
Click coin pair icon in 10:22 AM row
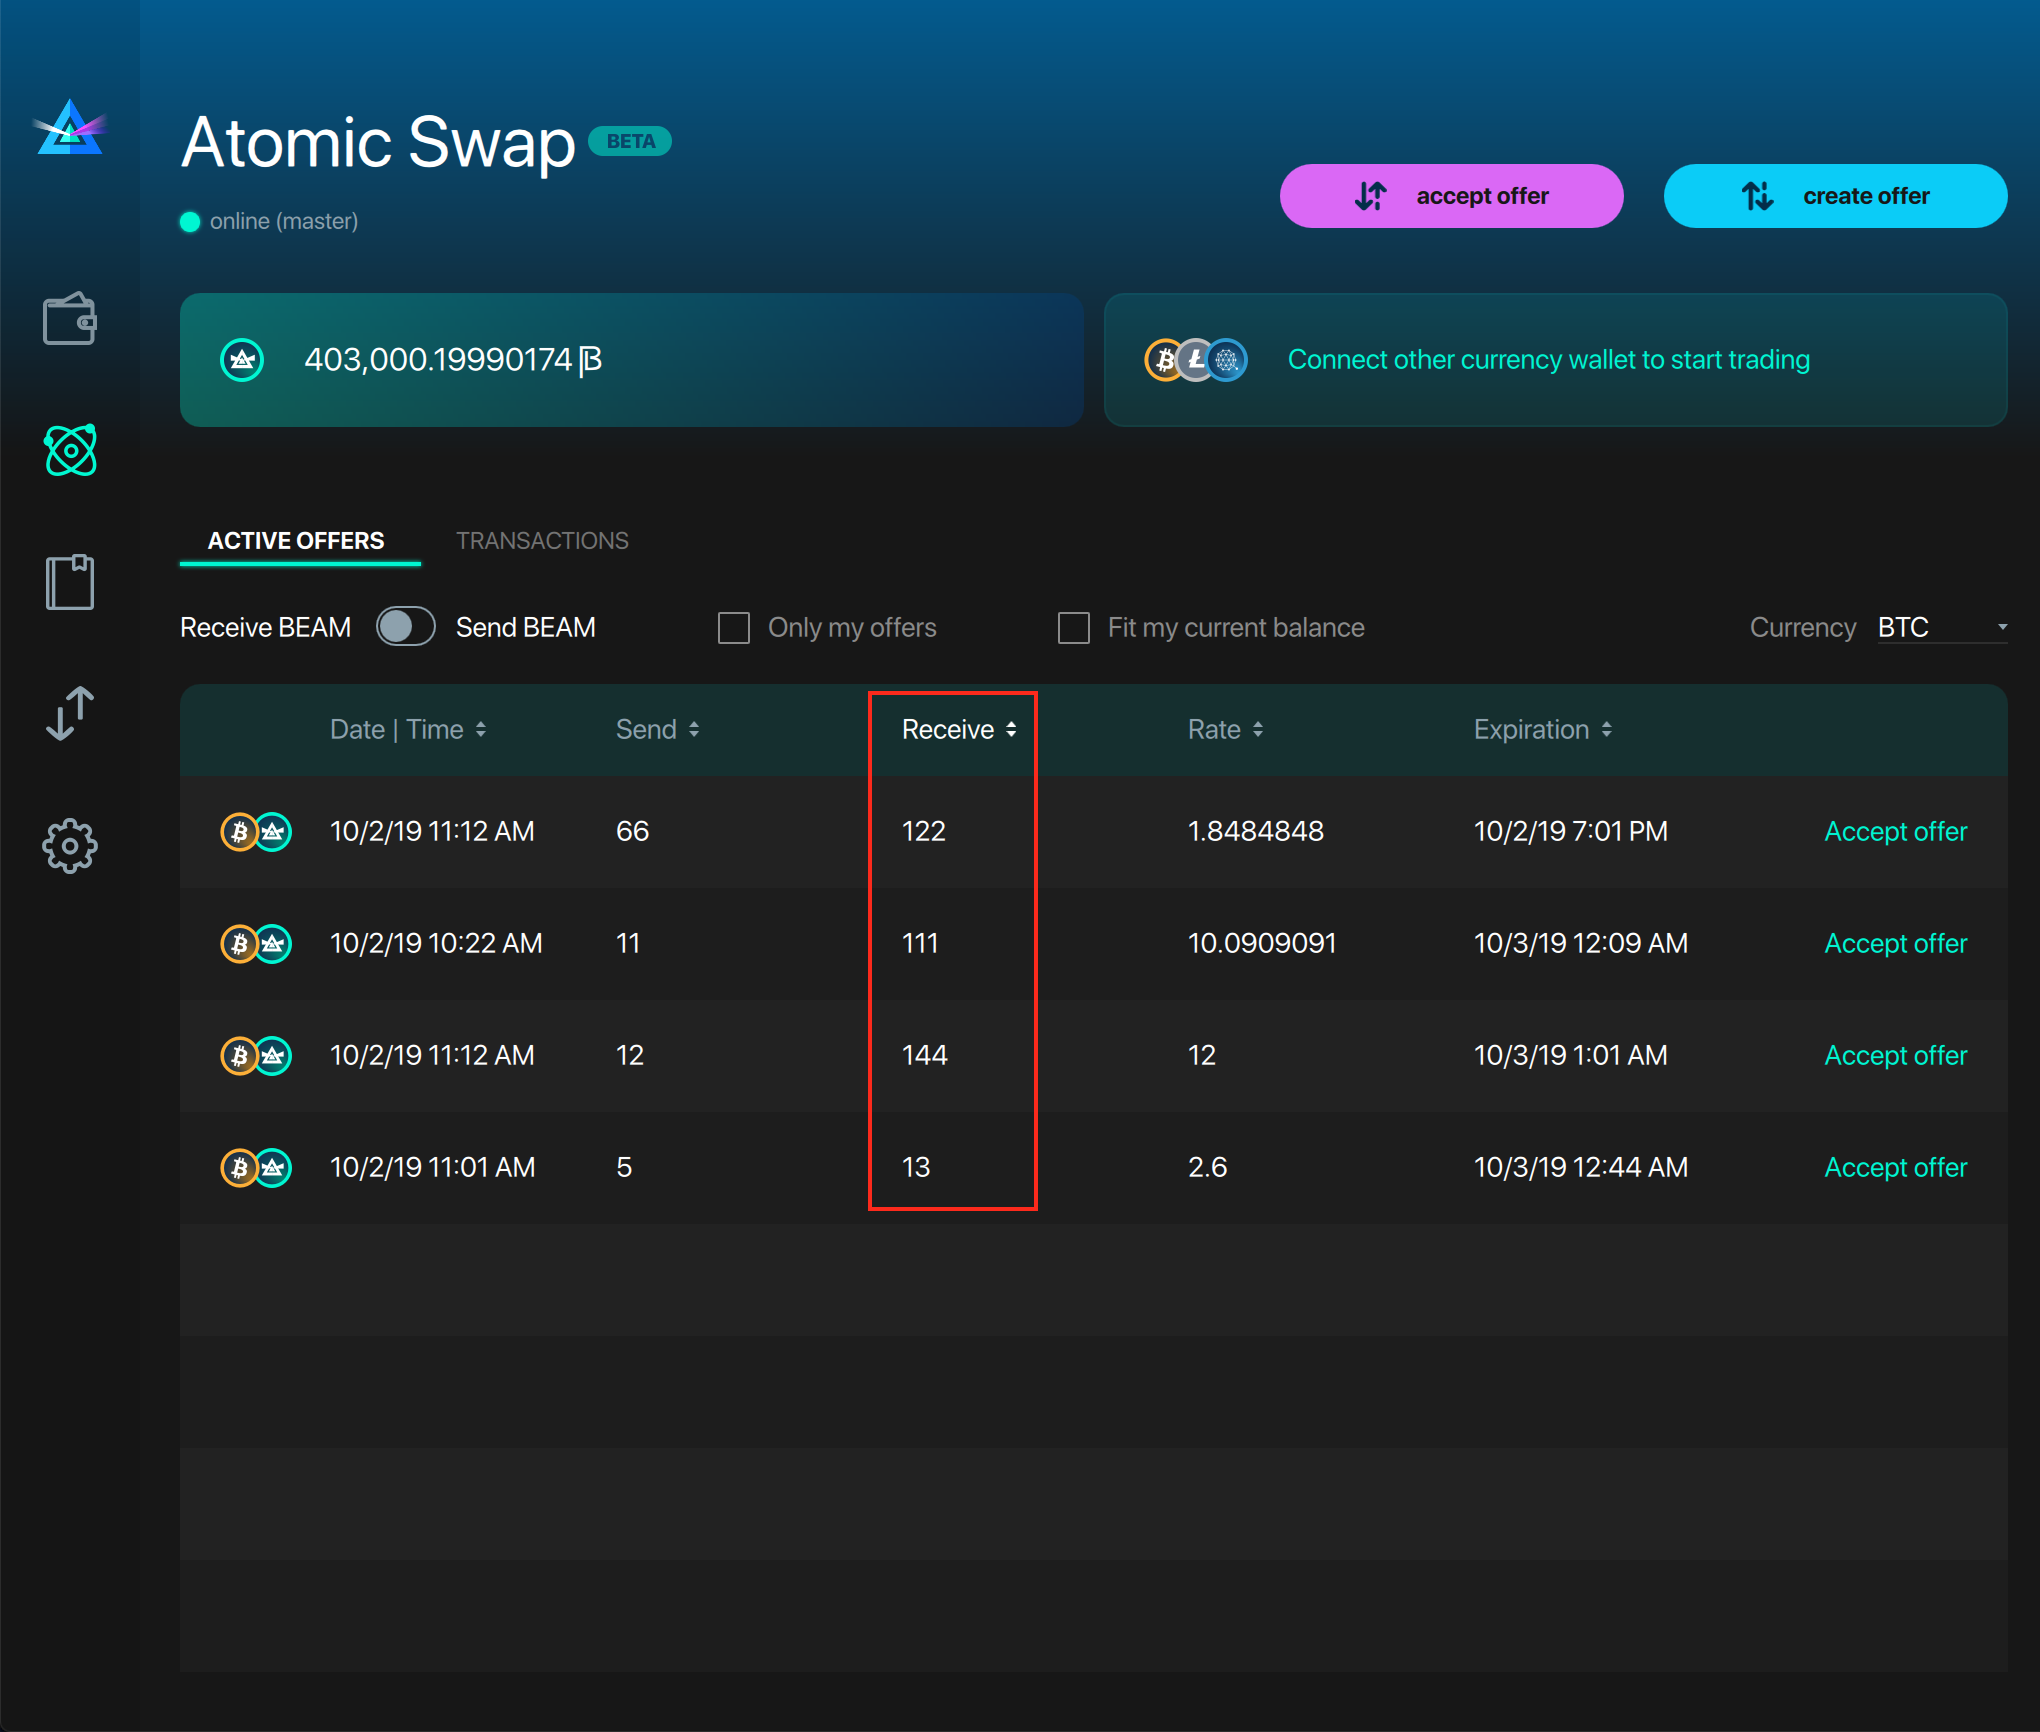click(256, 944)
